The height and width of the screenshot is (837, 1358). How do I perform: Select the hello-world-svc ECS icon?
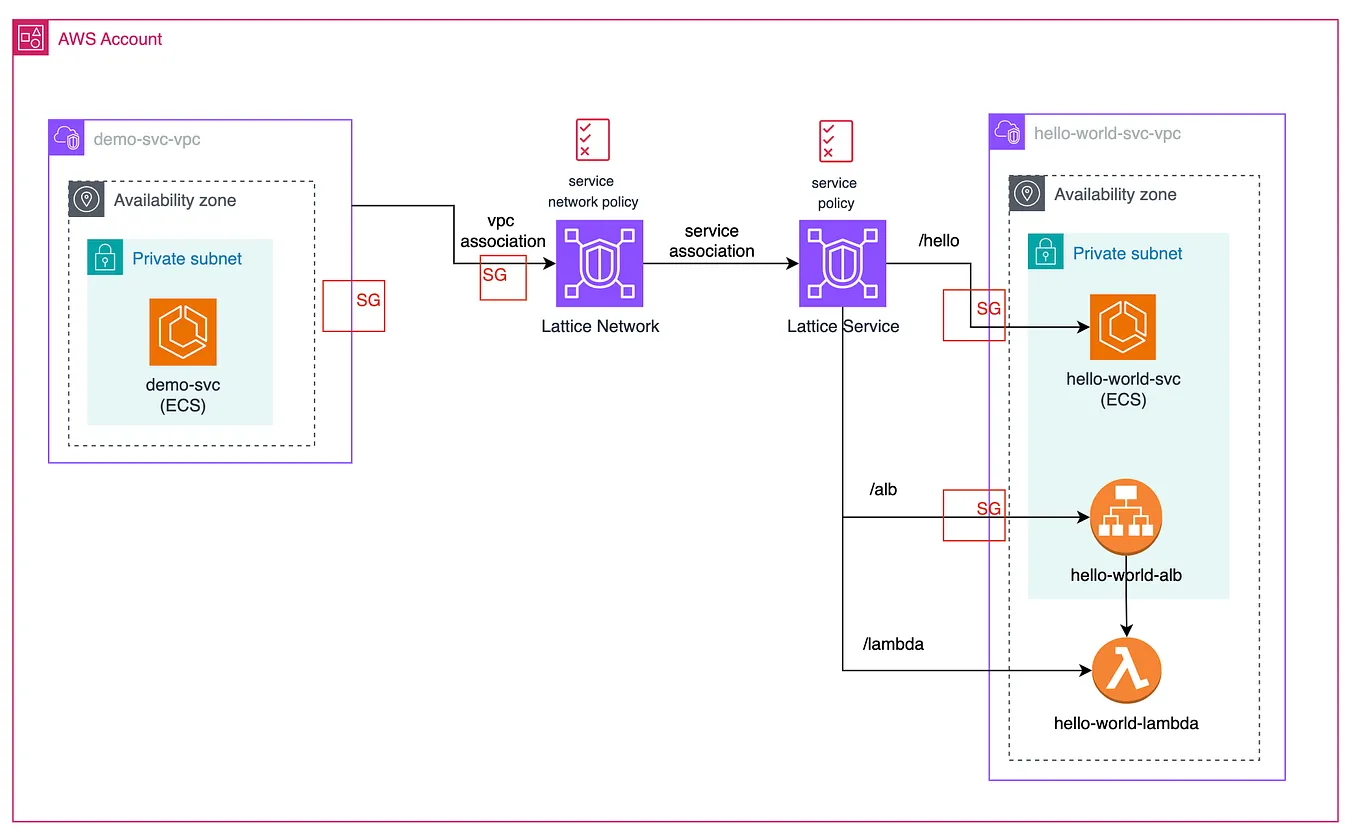[x=1123, y=326]
